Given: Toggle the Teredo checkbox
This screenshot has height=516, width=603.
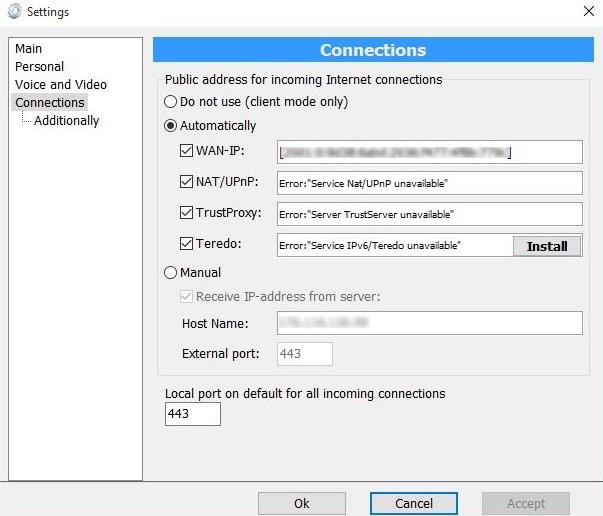Looking at the screenshot, I should pyautogui.click(x=187, y=243).
